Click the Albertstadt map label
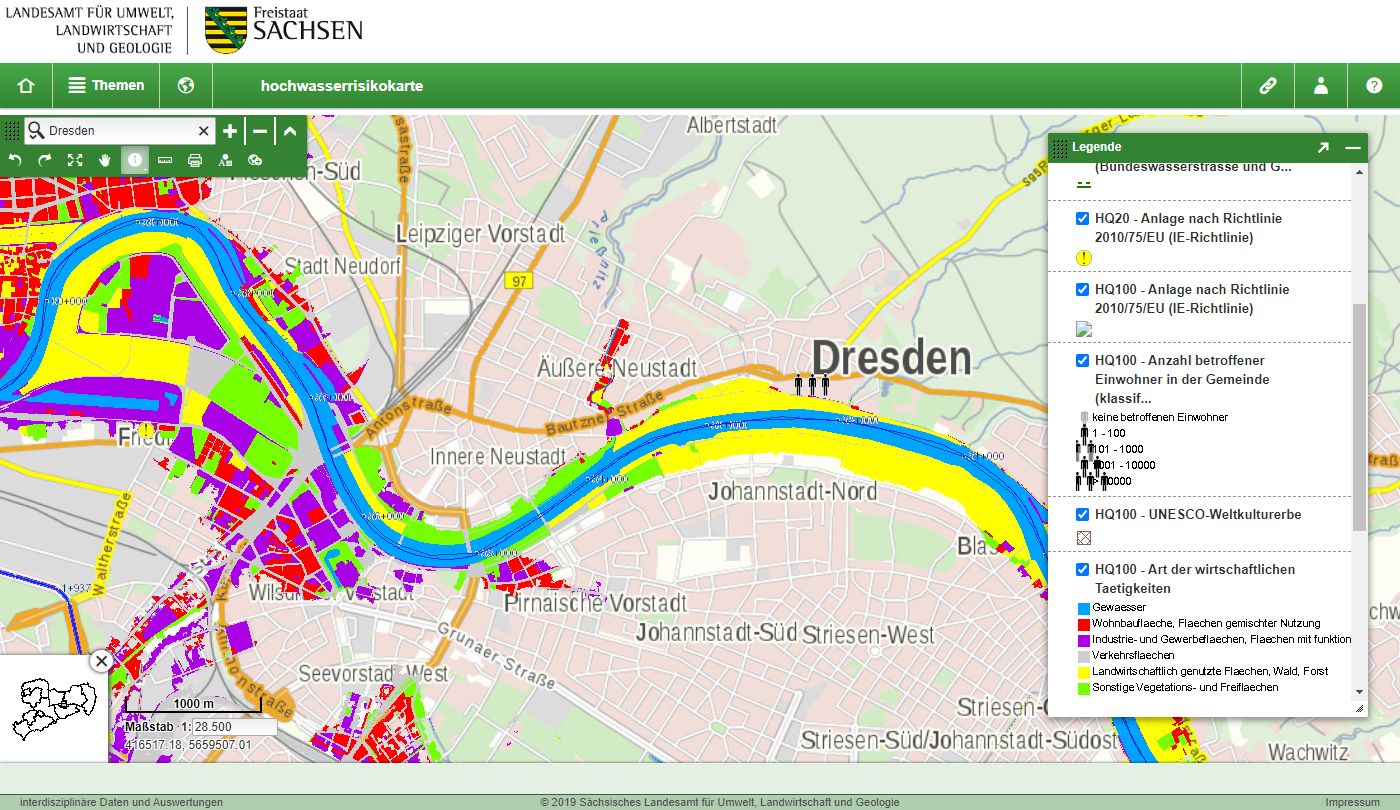 (732, 126)
